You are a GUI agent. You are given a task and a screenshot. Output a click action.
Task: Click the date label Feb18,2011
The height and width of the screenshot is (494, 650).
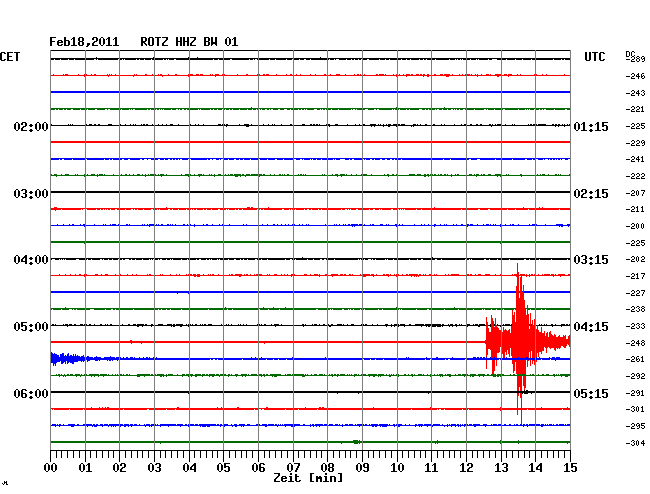[84, 42]
